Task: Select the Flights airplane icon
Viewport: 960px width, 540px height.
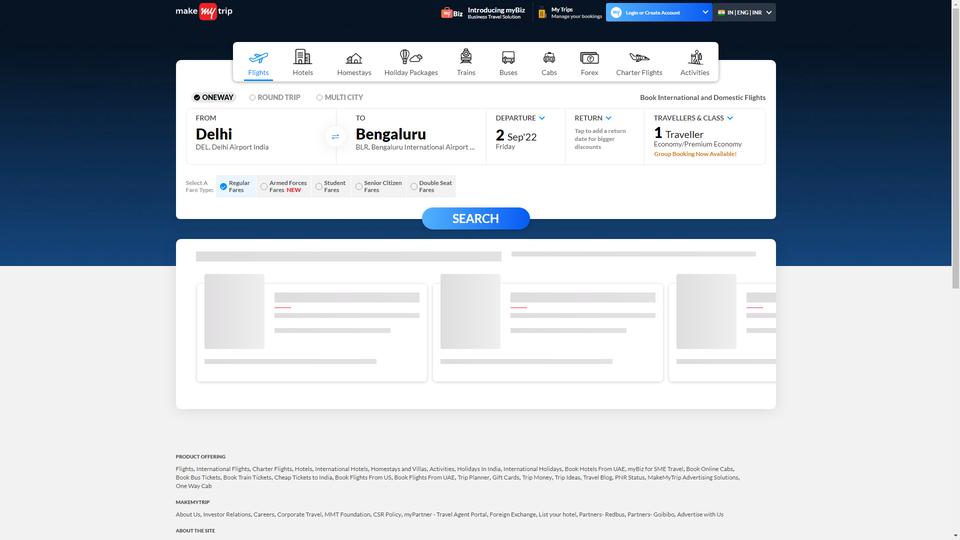Action: (x=258, y=58)
